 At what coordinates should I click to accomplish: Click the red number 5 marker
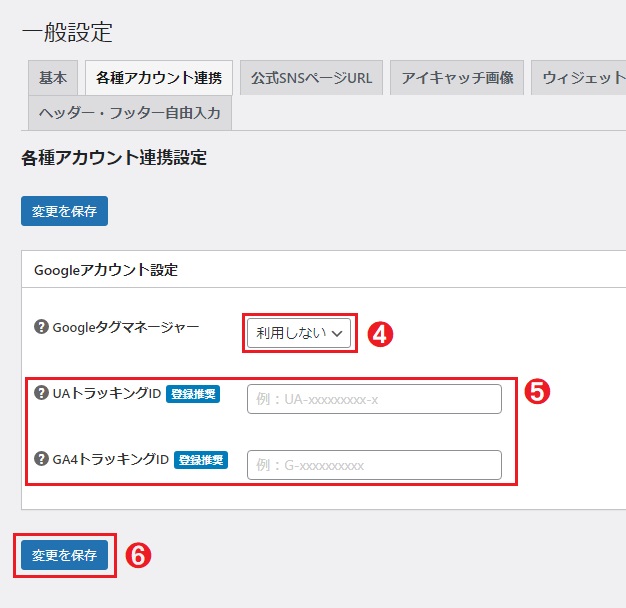tap(538, 391)
